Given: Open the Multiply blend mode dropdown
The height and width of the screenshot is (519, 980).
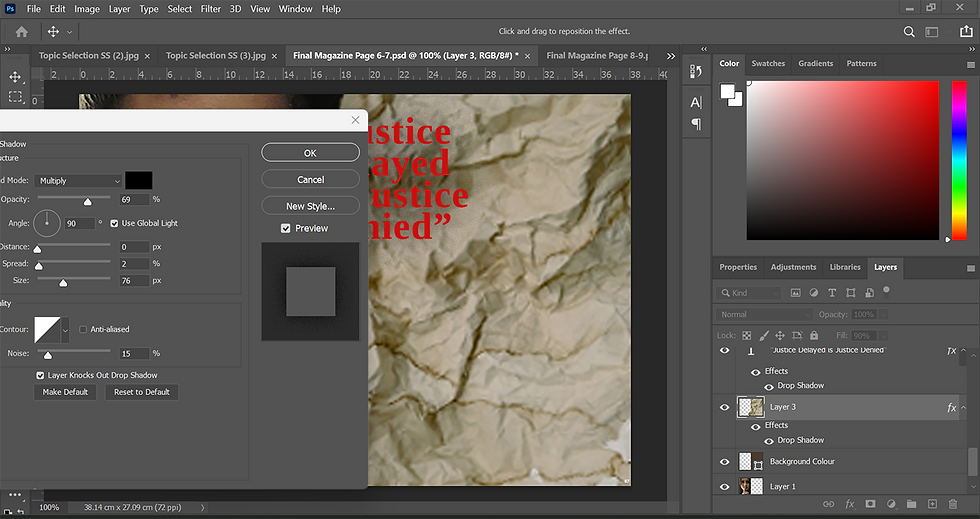Looking at the screenshot, I should pos(79,181).
